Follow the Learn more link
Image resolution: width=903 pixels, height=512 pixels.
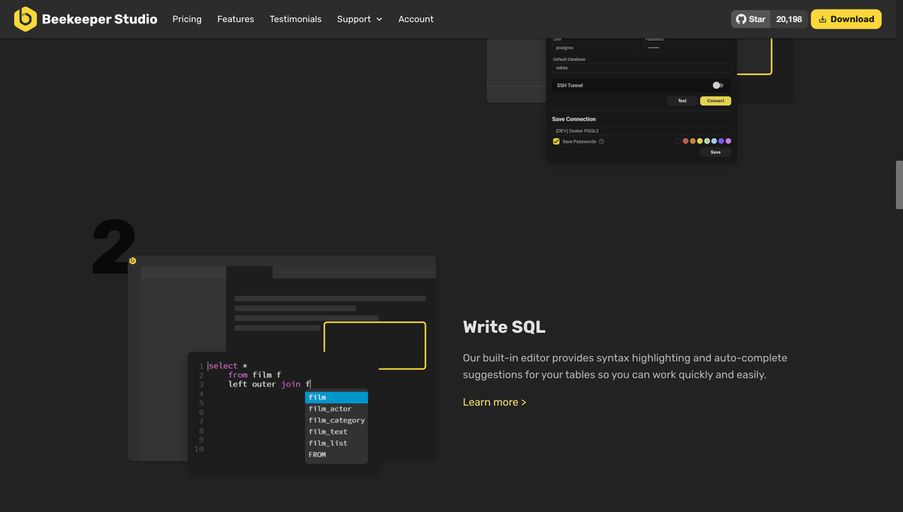[x=494, y=402]
